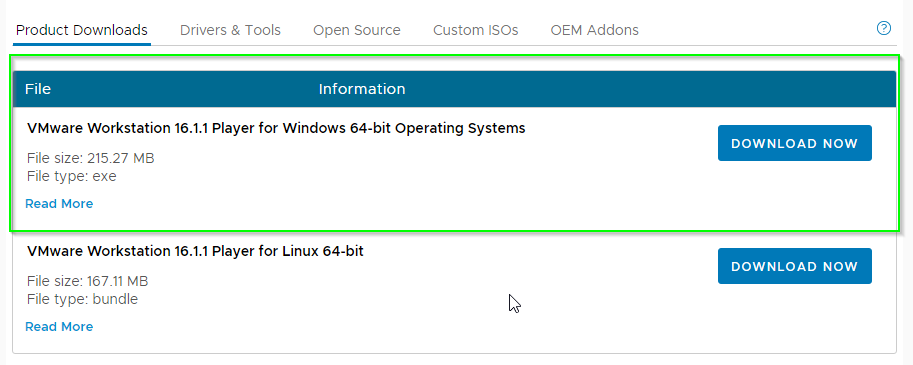This screenshot has width=913, height=365.
Task: View the OEM Addons tab
Action: (x=594, y=30)
